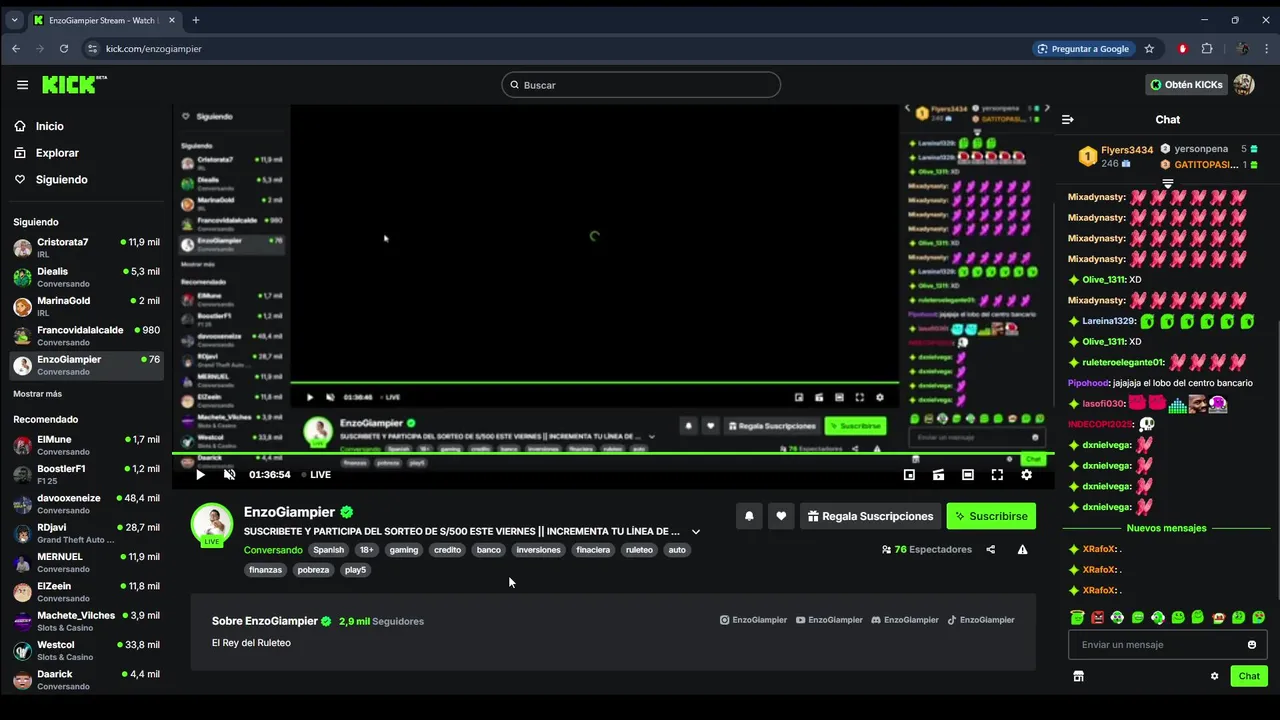The image size is (1280, 720).
Task: Expand the stream title chevron
Action: pyautogui.click(x=696, y=532)
